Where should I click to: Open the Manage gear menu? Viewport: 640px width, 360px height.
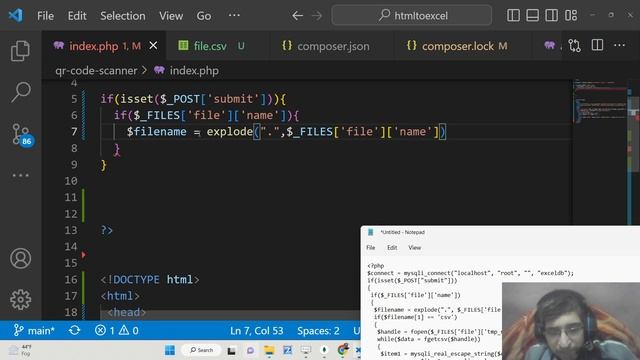(x=20, y=300)
